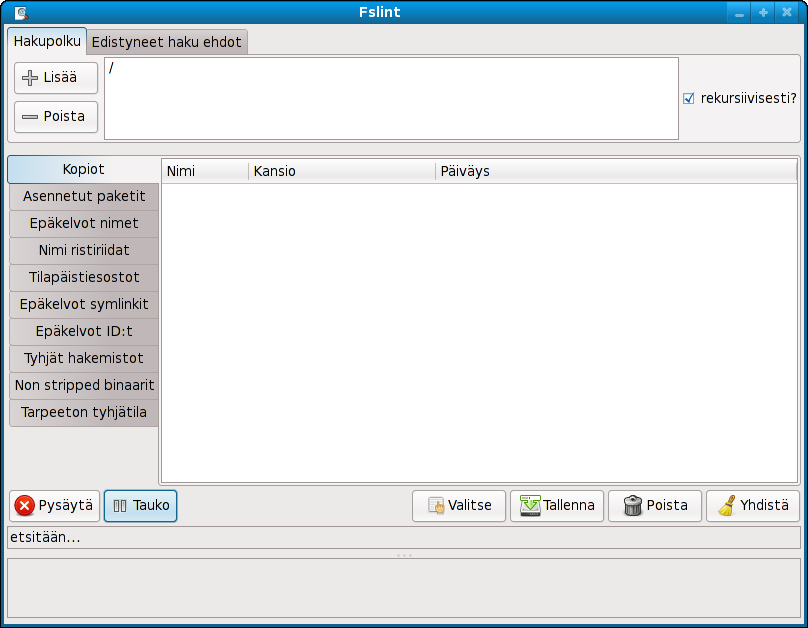This screenshot has width=808, height=628.
Task: Switch to the Hakupolku tab
Action: [x=47, y=41]
